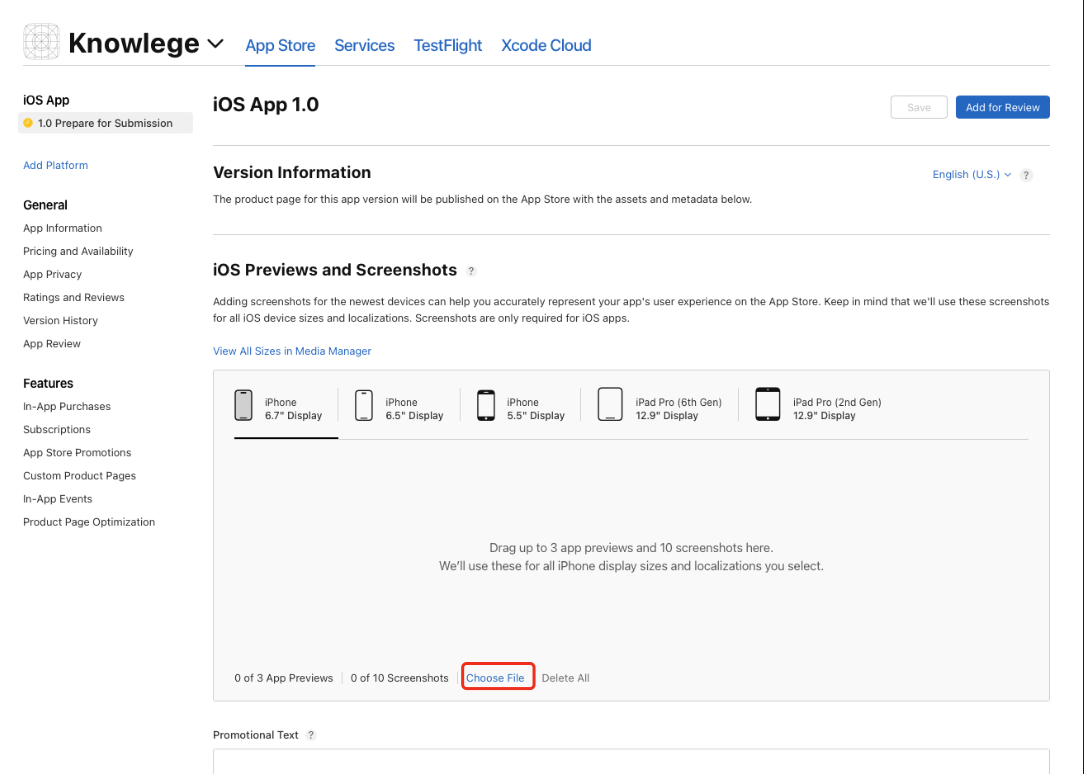Go to the TestFlight tab

pos(448,46)
